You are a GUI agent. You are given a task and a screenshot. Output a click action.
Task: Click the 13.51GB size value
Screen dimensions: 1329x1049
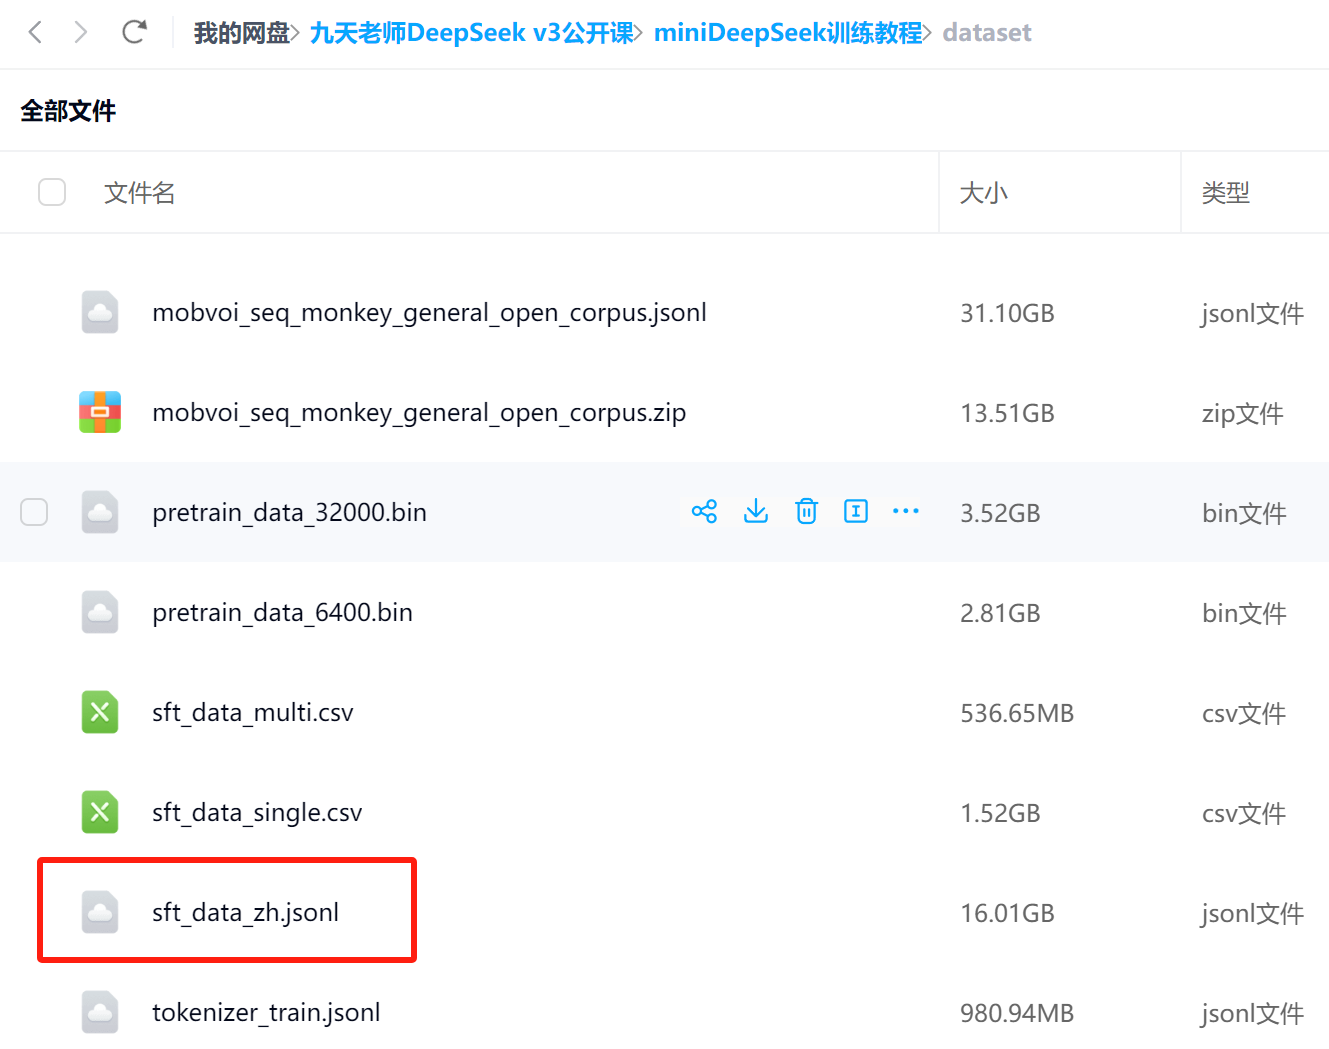(1007, 414)
